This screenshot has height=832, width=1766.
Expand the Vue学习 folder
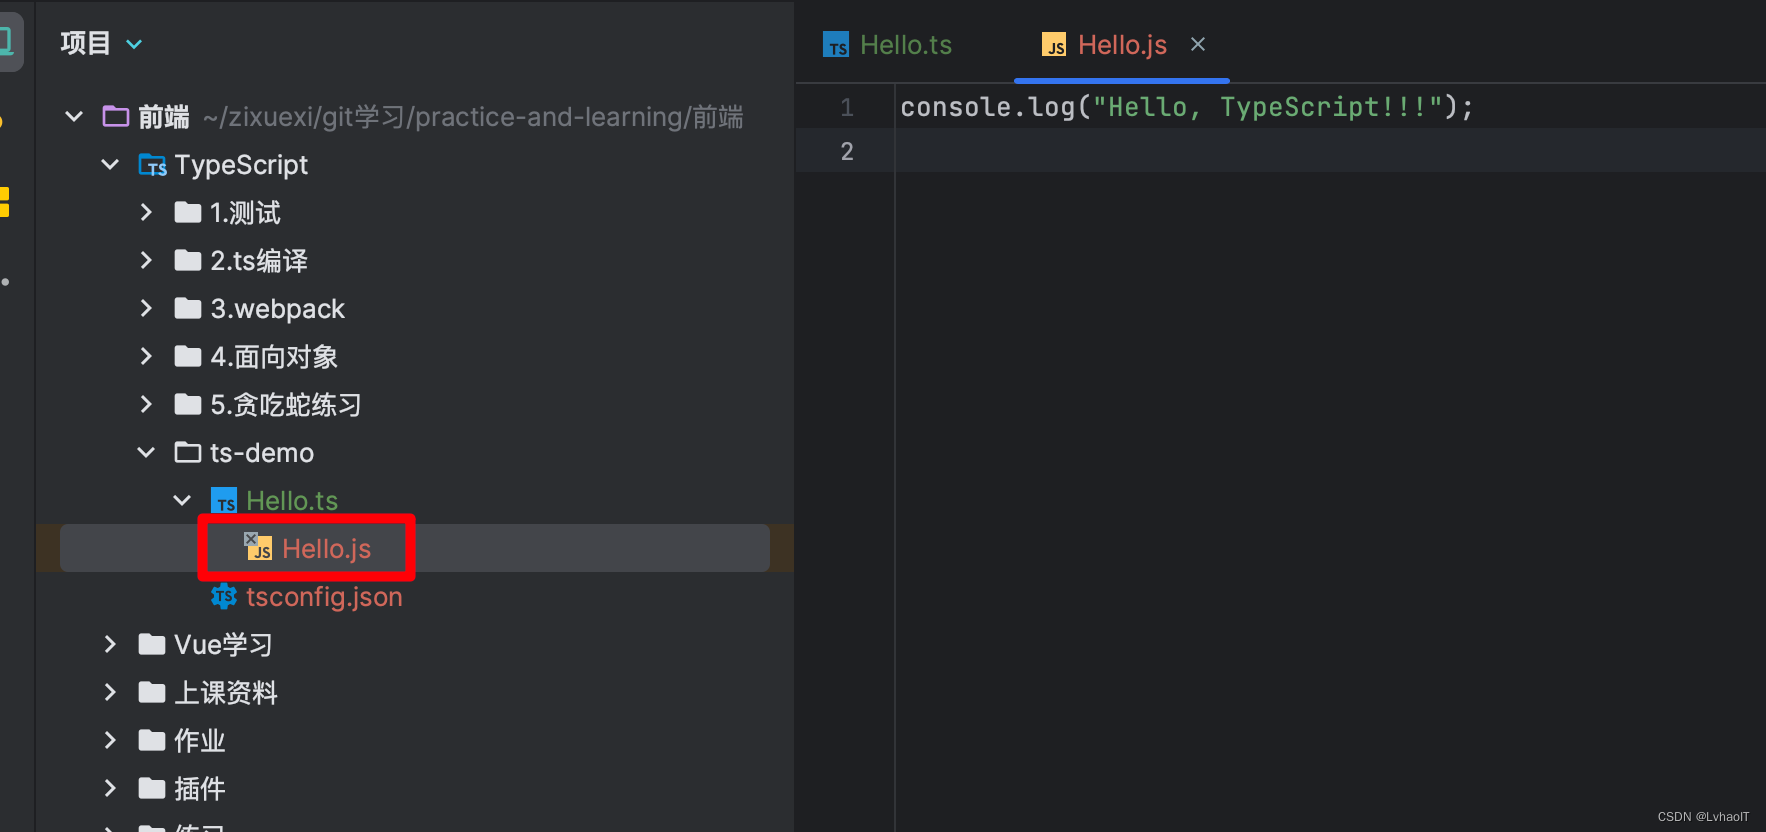pos(110,644)
